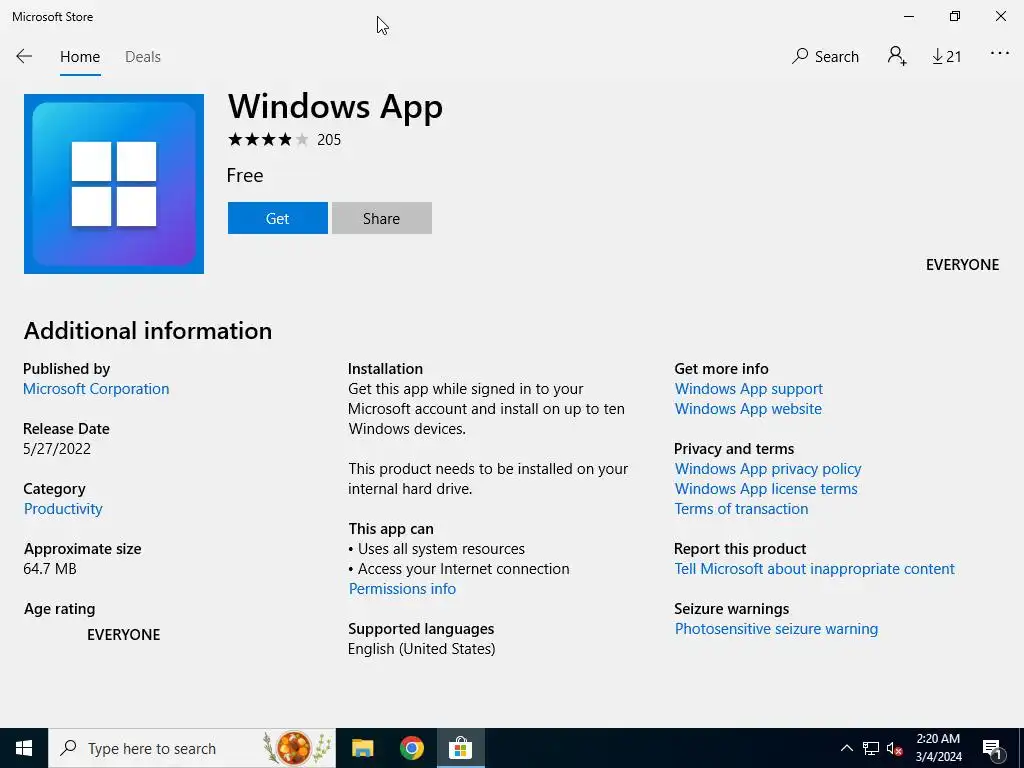Switch to the Home tab
This screenshot has width=1024, height=768.
click(80, 57)
